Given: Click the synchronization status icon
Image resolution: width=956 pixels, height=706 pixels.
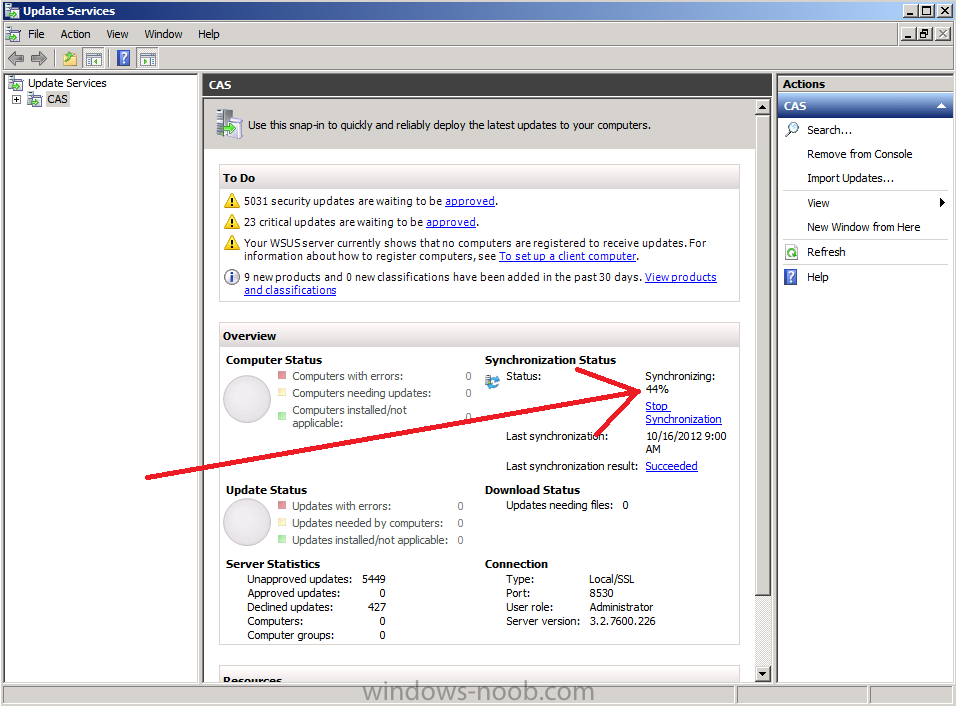Looking at the screenshot, I should [x=492, y=382].
